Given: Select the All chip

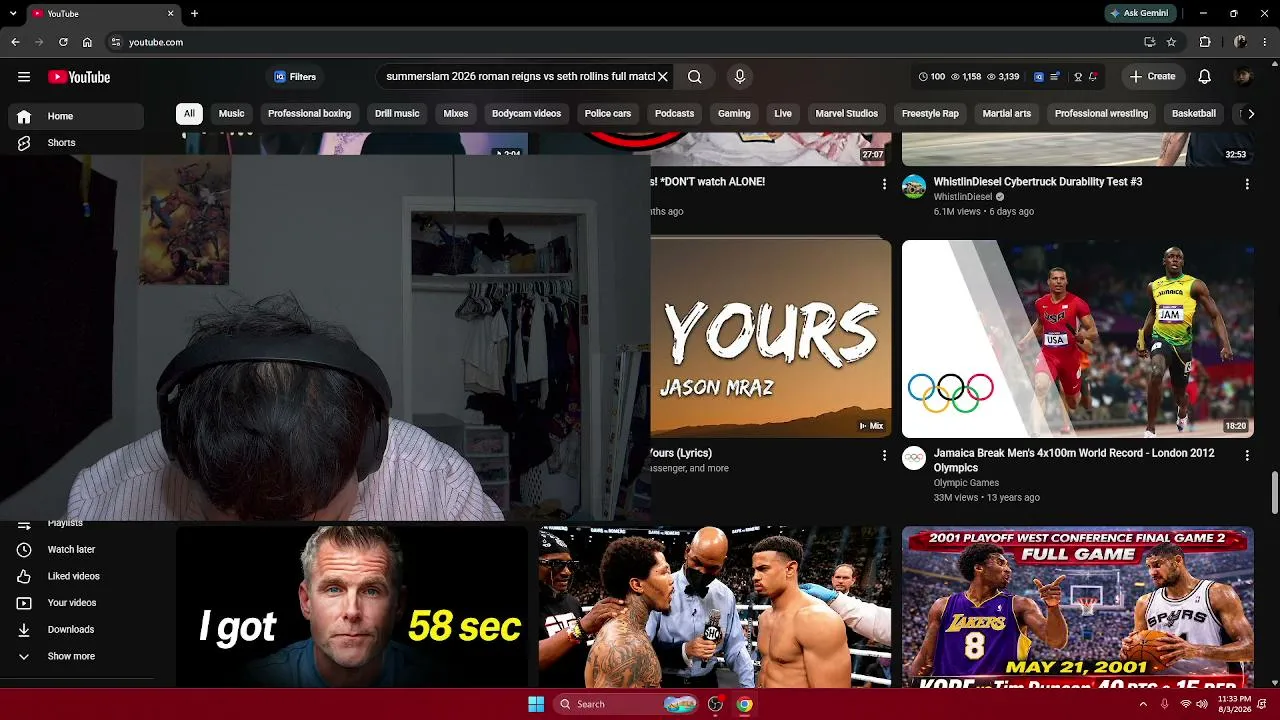Looking at the screenshot, I should 189,114.
